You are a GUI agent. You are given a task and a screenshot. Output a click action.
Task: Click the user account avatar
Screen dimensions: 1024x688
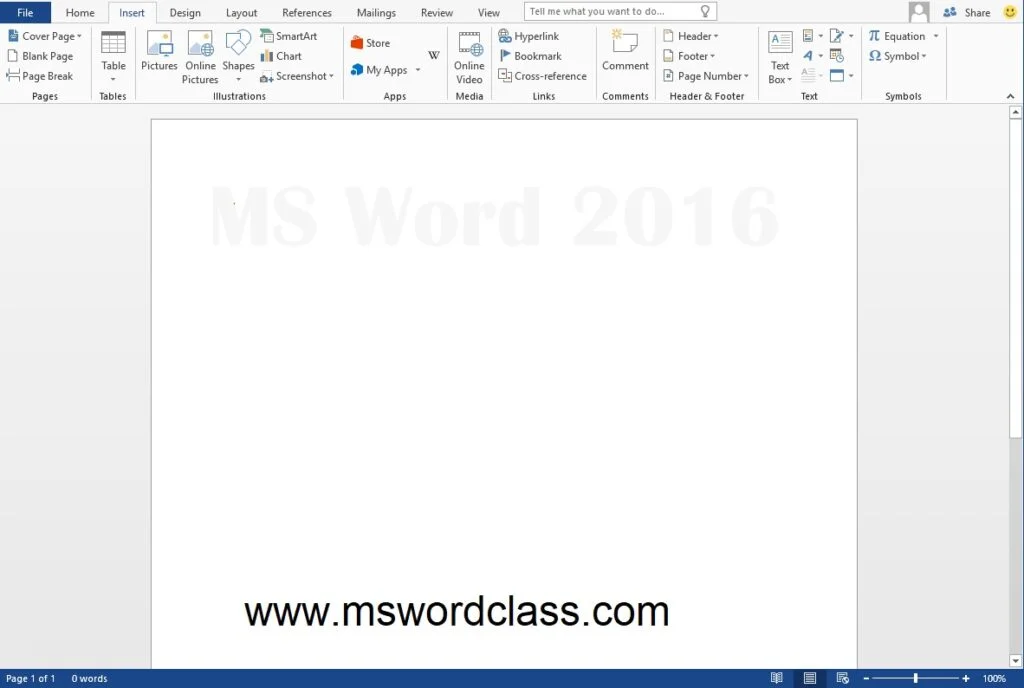pos(919,12)
